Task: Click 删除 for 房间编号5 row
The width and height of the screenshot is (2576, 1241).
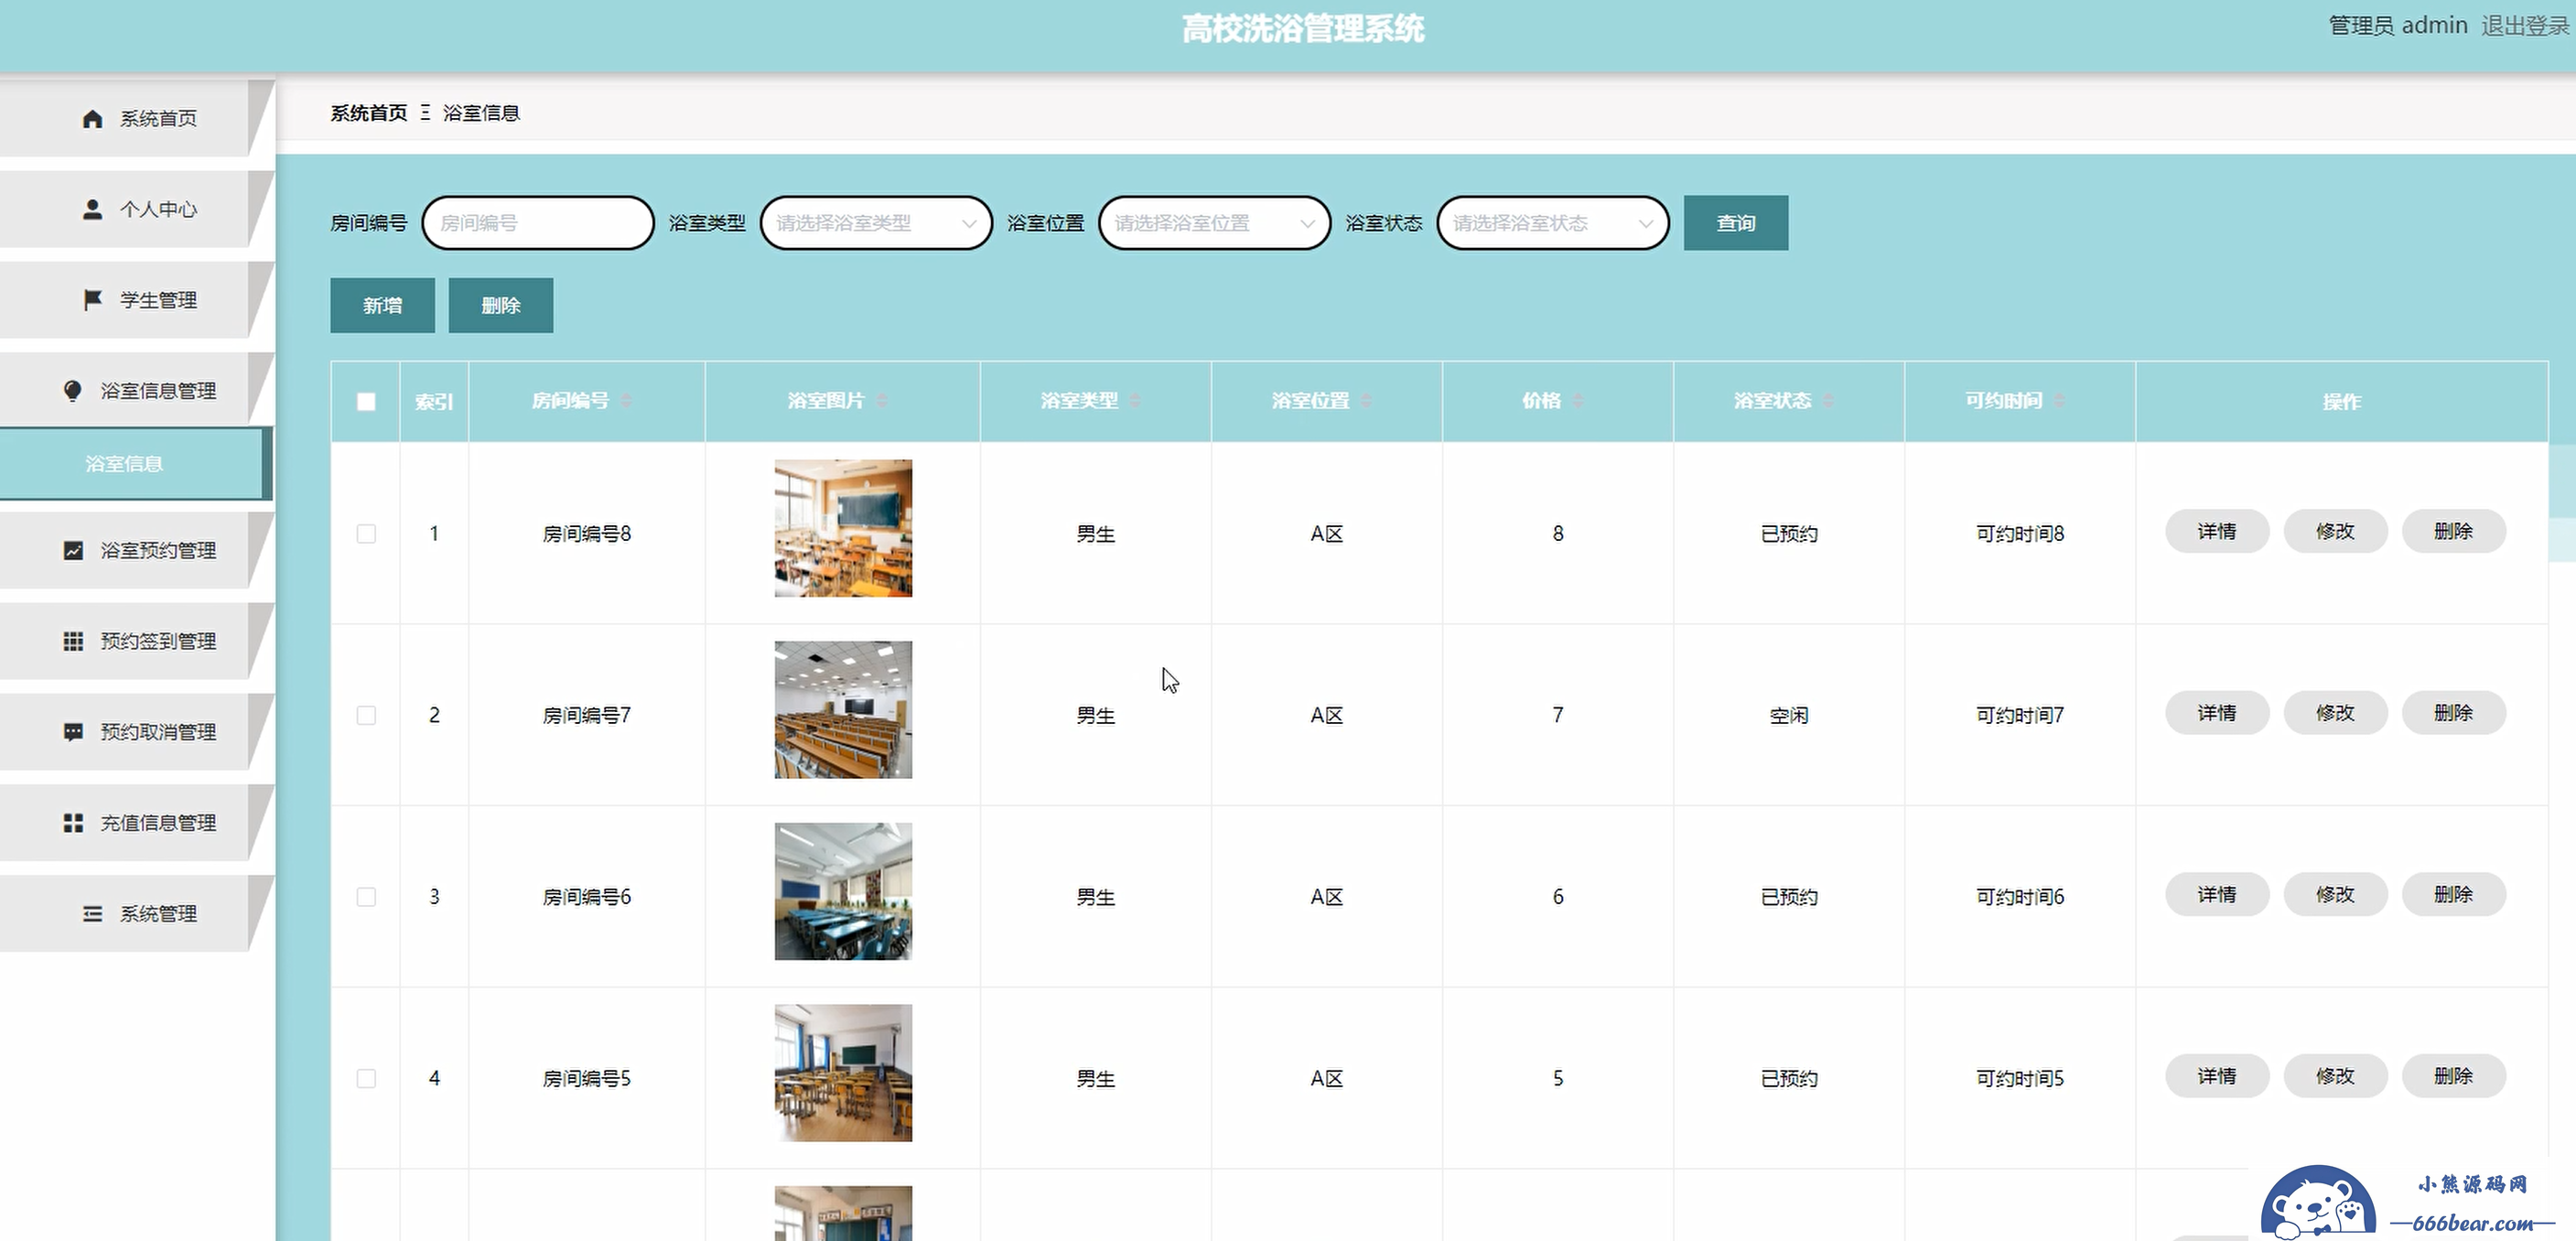Action: pyautogui.click(x=2454, y=1077)
